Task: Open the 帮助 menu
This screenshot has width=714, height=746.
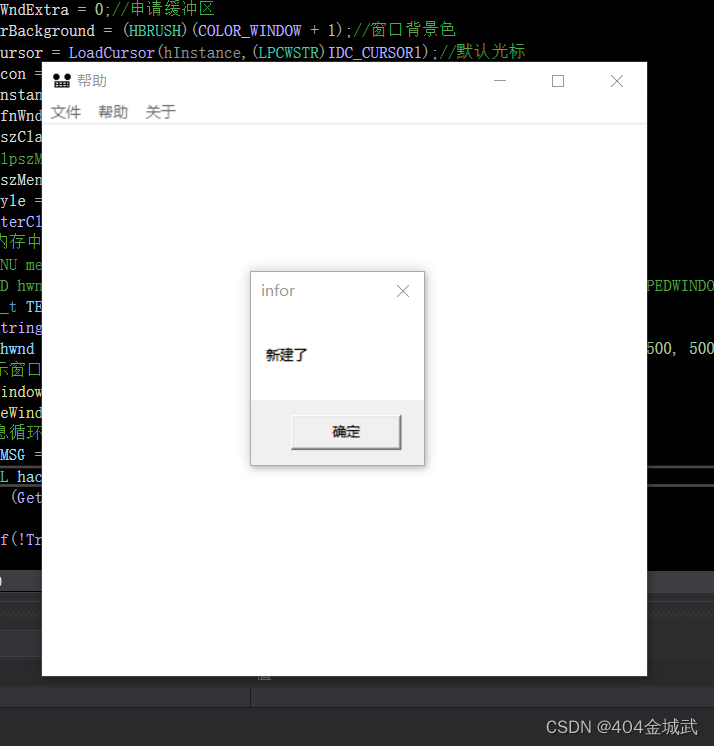Action: (x=113, y=112)
